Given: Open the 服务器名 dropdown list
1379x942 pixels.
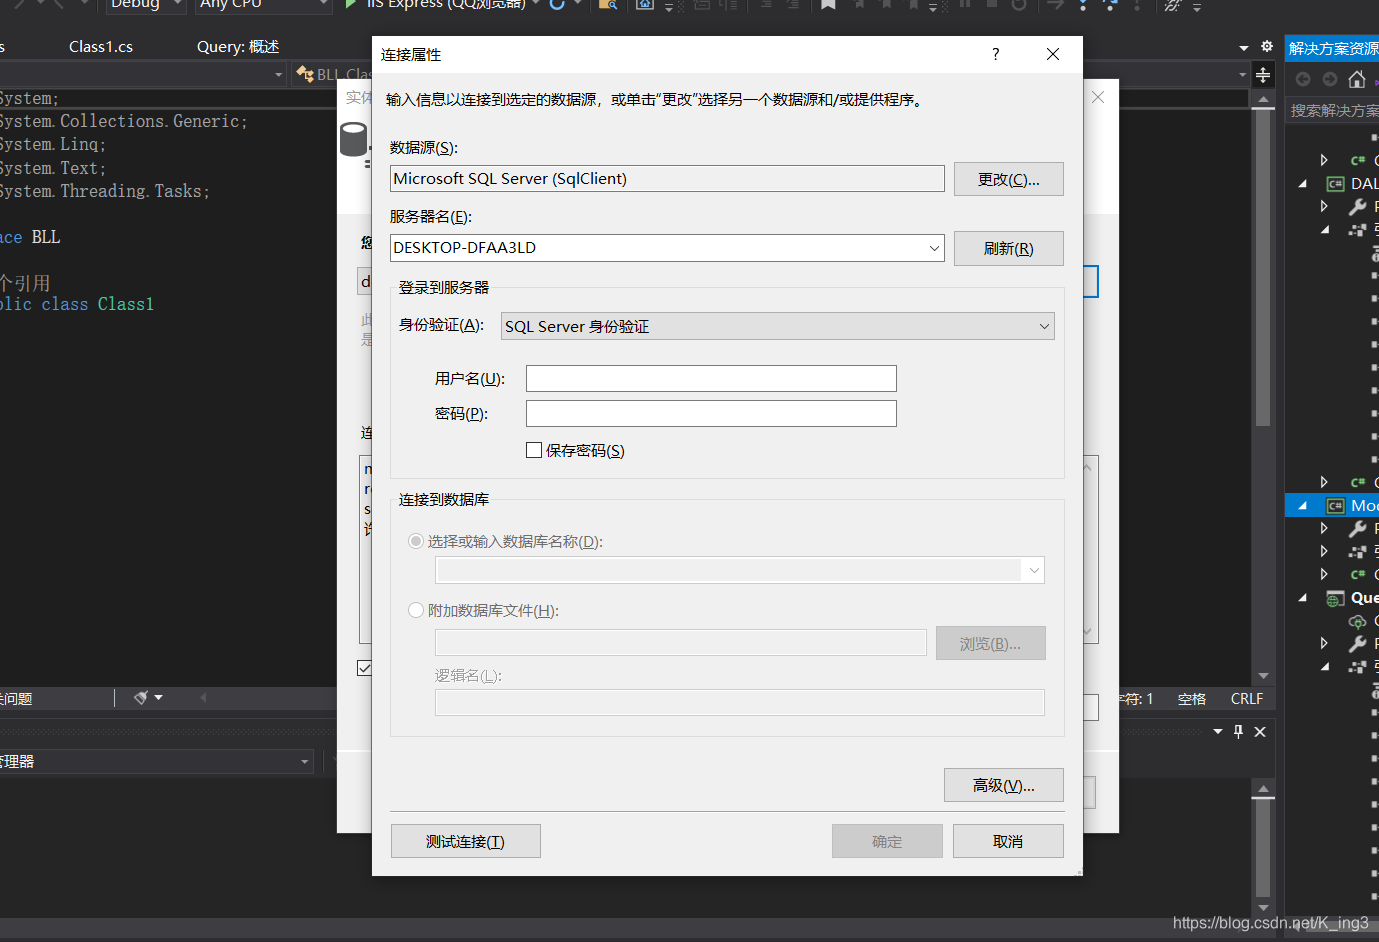Looking at the screenshot, I should 934,248.
